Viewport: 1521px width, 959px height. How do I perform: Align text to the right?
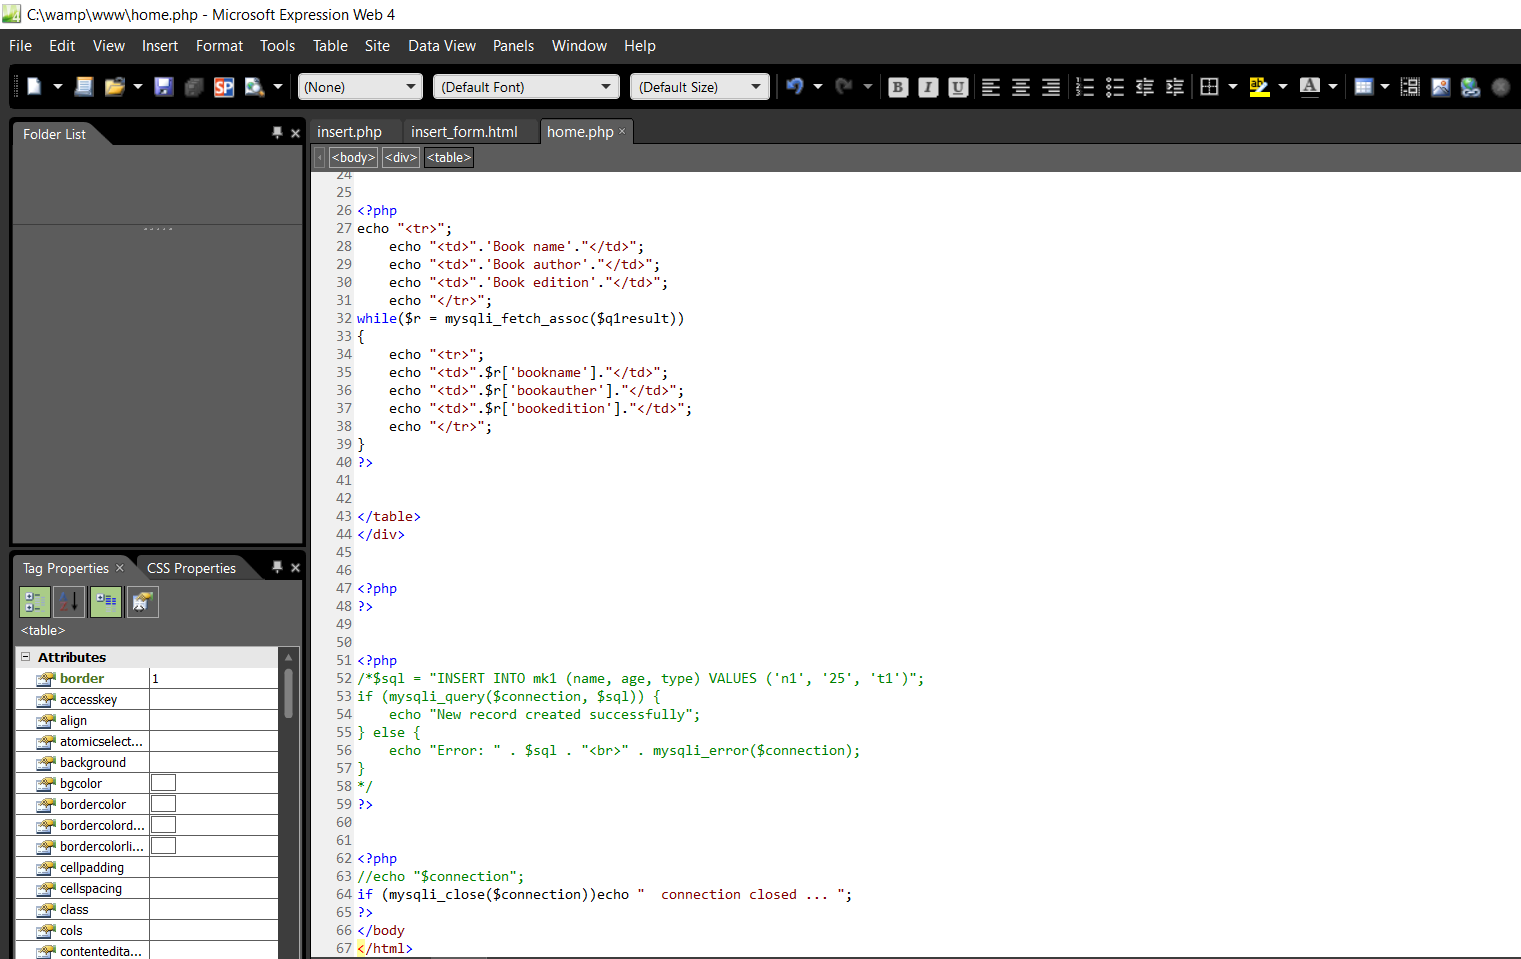click(x=1051, y=87)
